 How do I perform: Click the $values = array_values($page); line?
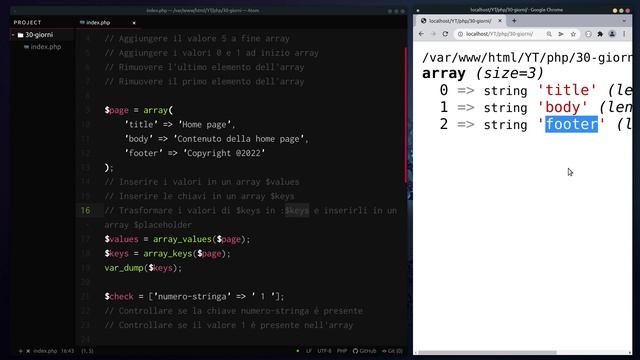click(177, 239)
